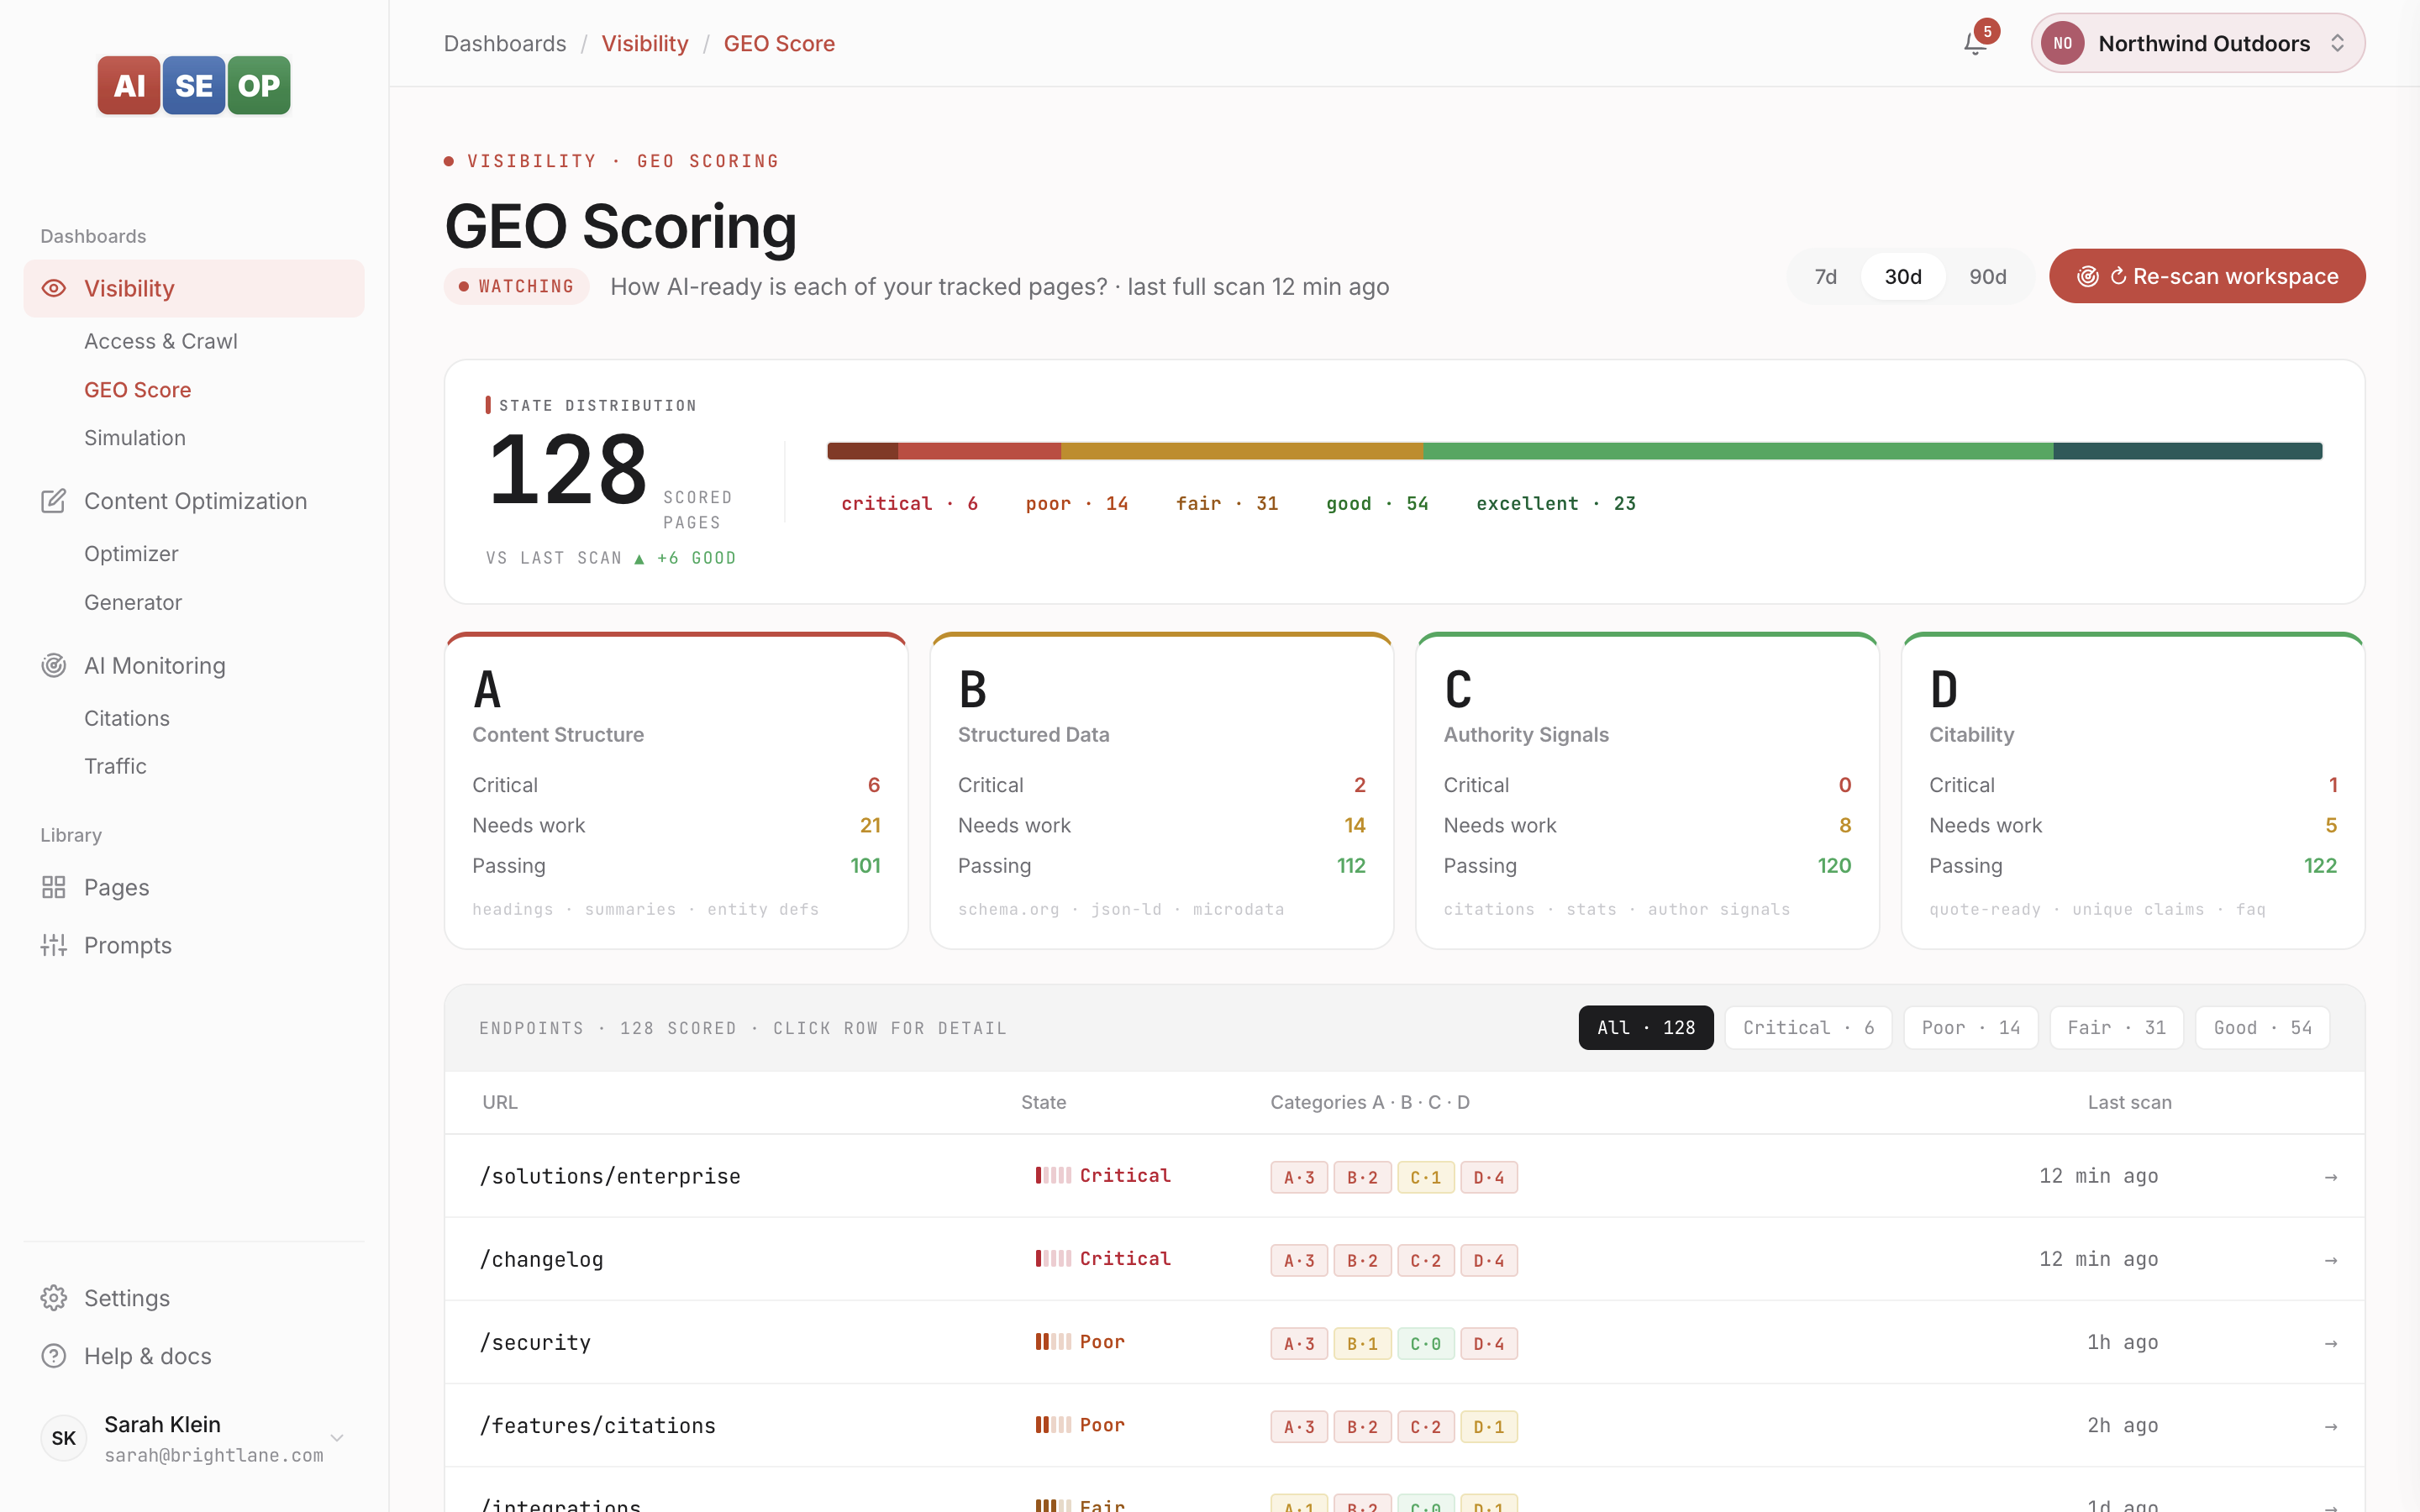Open Simulation in sidebar
Screen dimensions: 2420x1512
click(135, 438)
